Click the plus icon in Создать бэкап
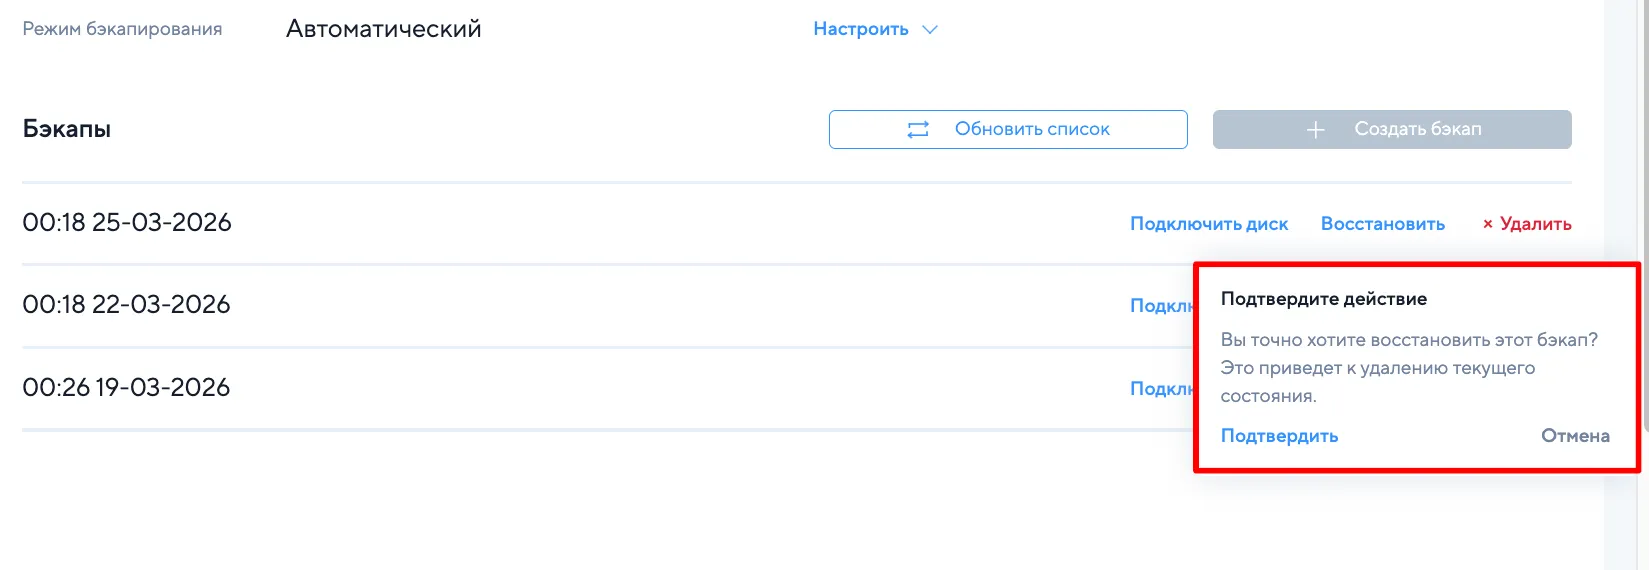The width and height of the screenshot is (1649, 570). pyautogui.click(x=1315, y=130)
